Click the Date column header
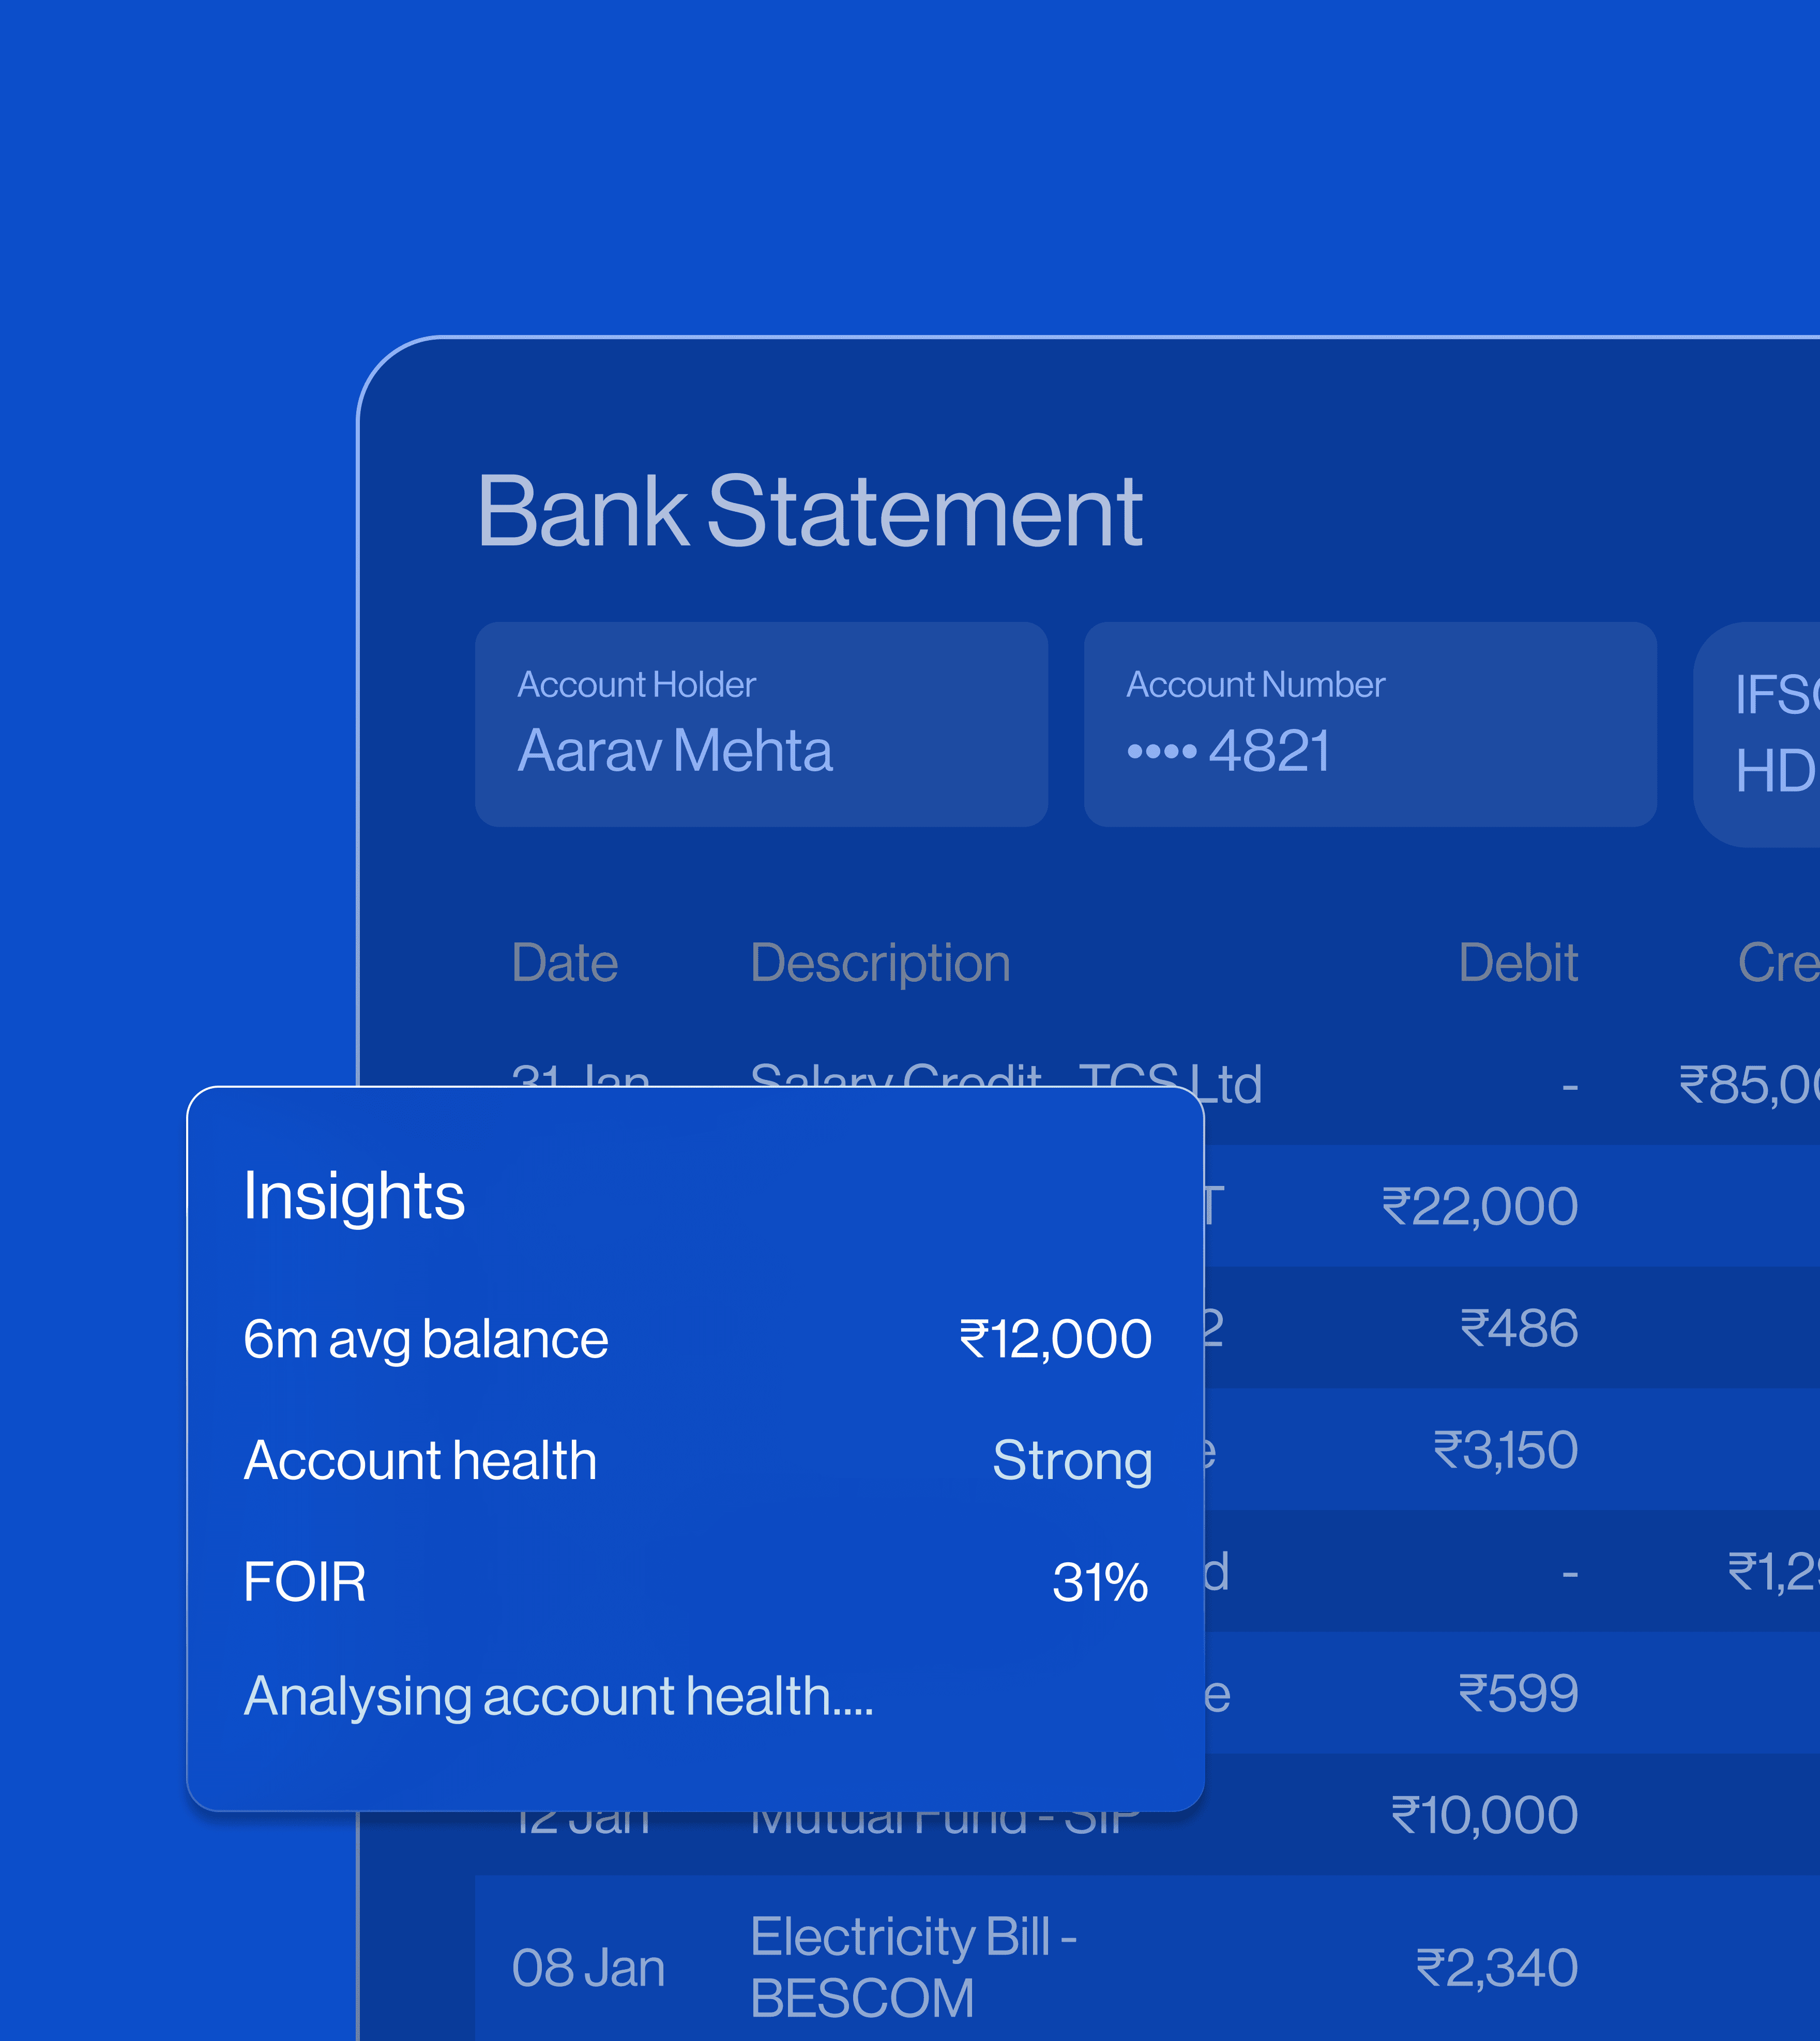The height and width of the screenshot is (2041, 1820). click(x=565, y=963)
